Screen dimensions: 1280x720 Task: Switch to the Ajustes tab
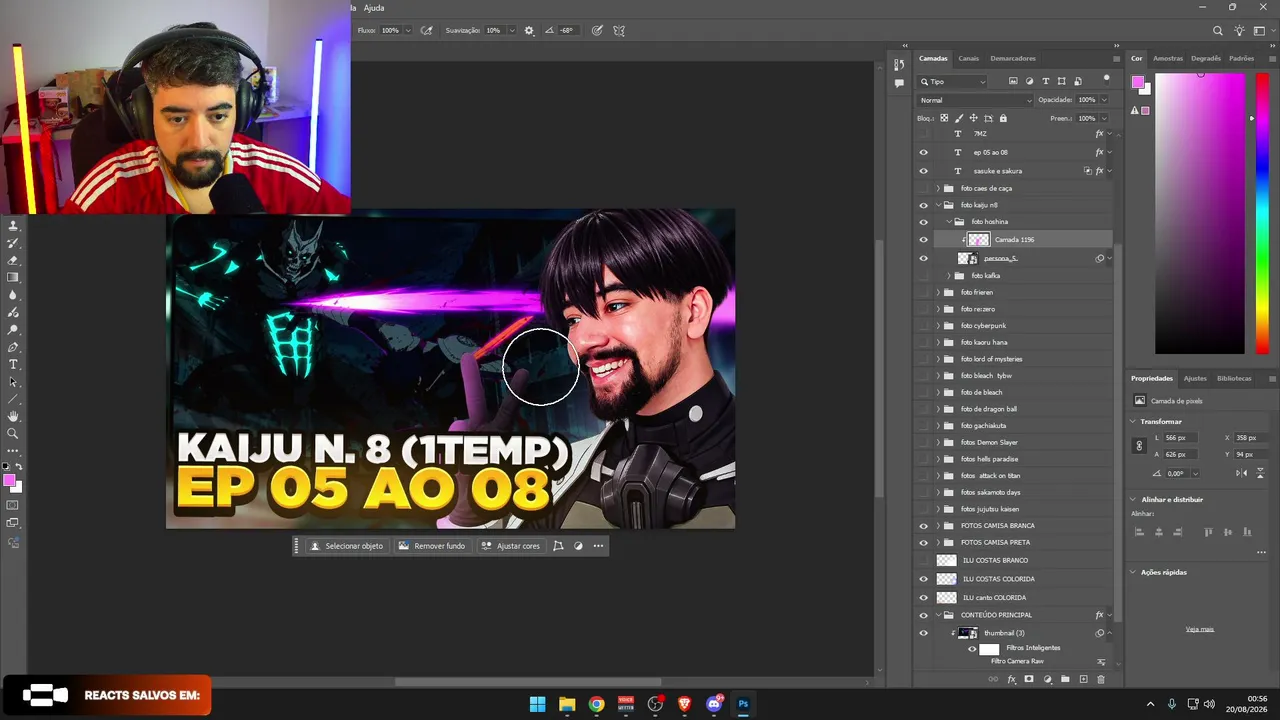[1195, 378]
